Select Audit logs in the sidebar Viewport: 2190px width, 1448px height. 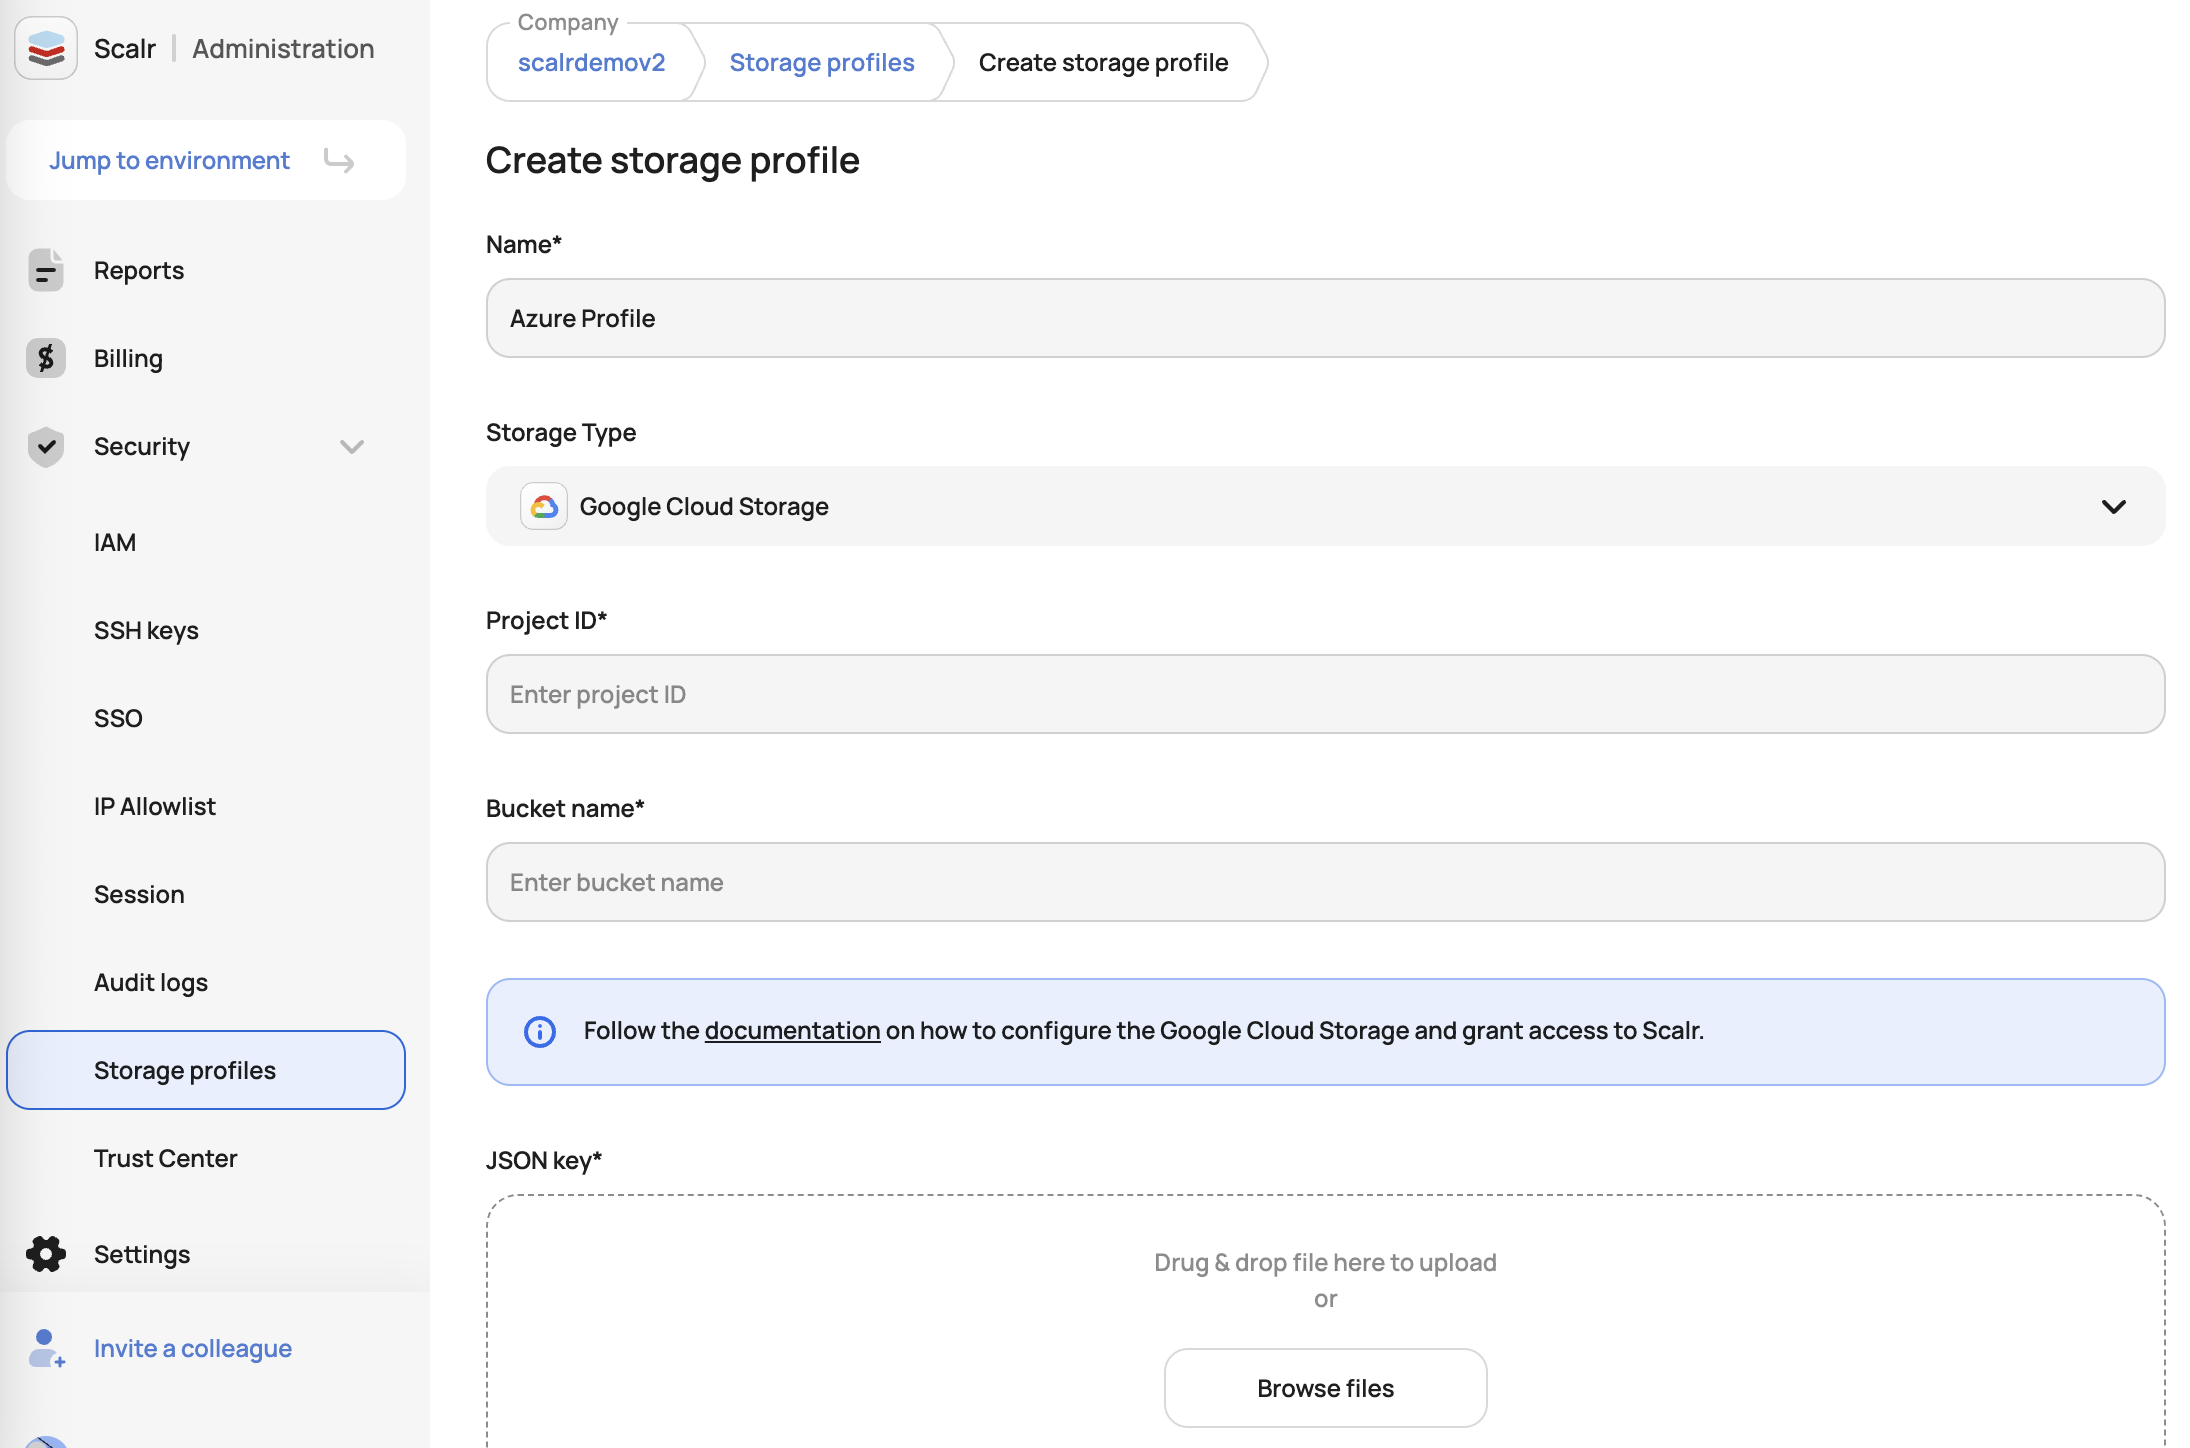(x=151, y=982)
